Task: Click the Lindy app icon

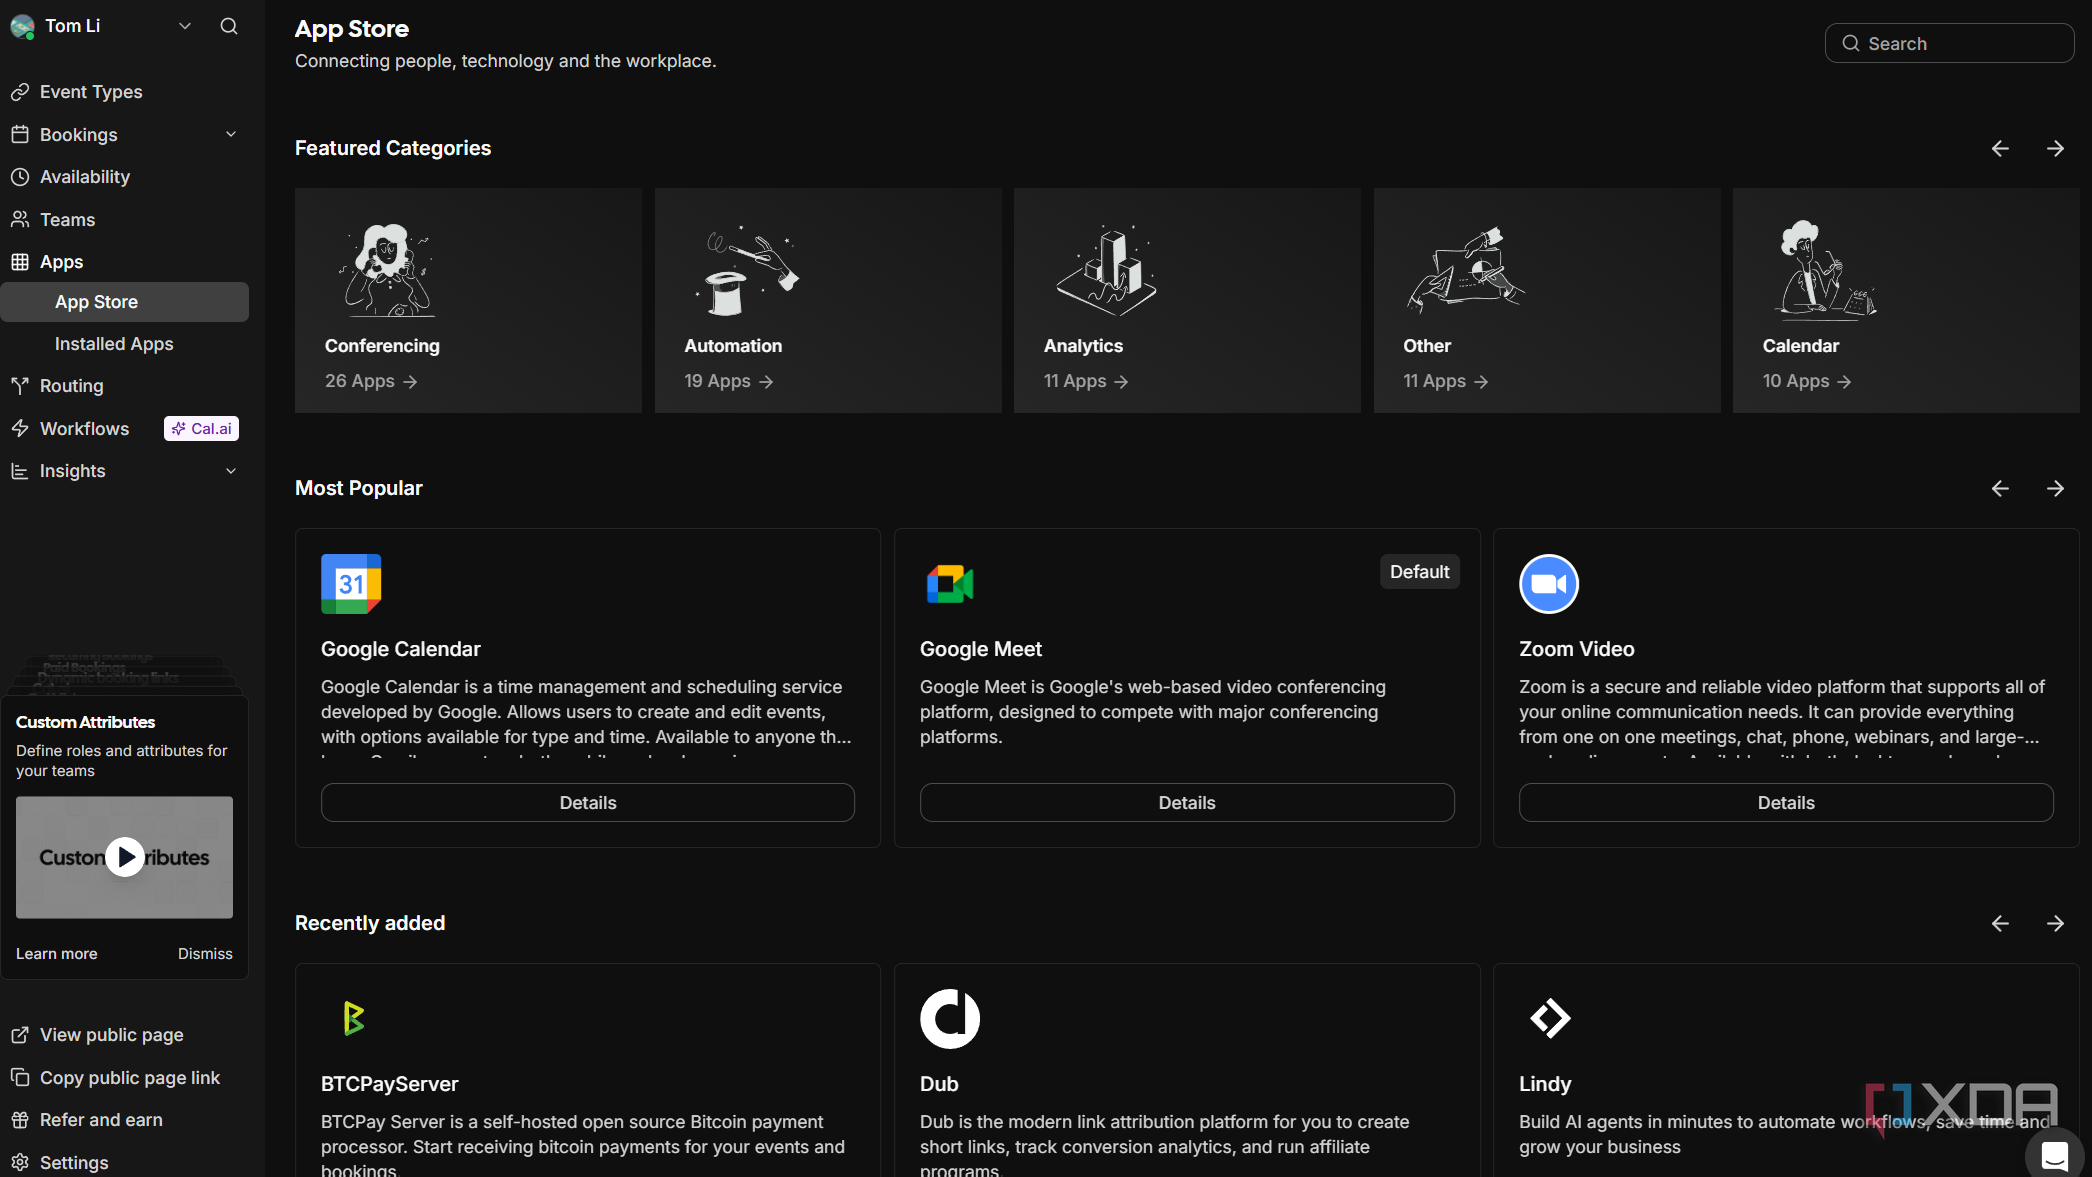Action: point(1549,1019)
